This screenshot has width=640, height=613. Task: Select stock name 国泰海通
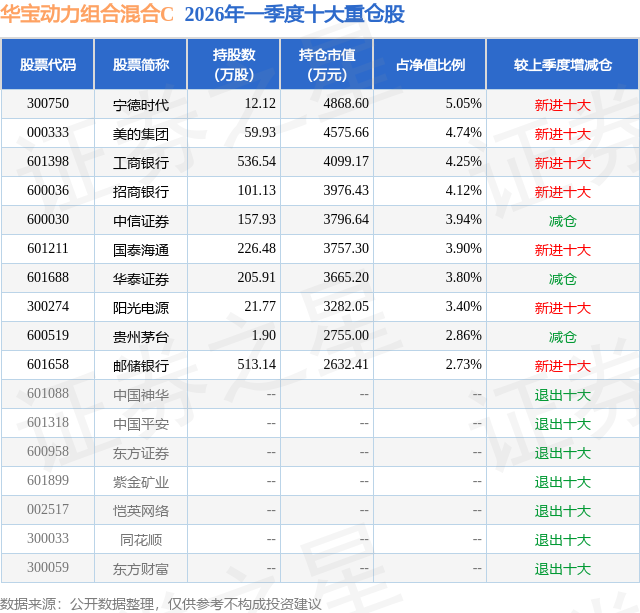click(141, 250)
